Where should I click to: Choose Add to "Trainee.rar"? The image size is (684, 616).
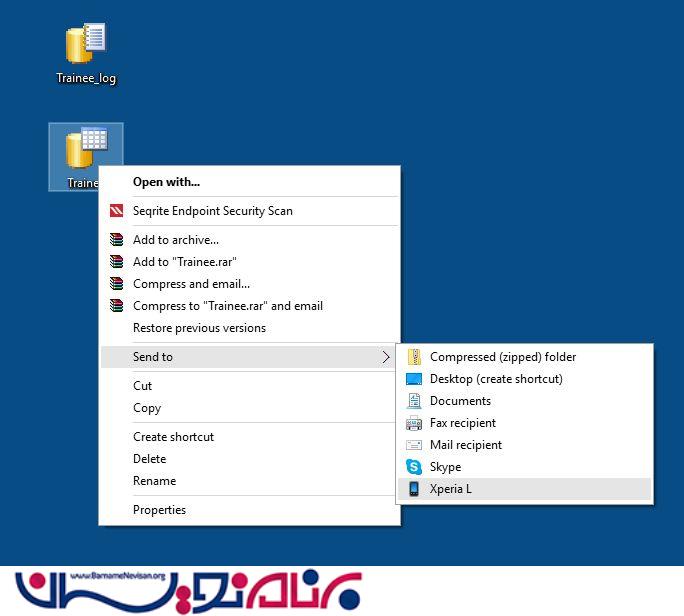pos(184,262)
